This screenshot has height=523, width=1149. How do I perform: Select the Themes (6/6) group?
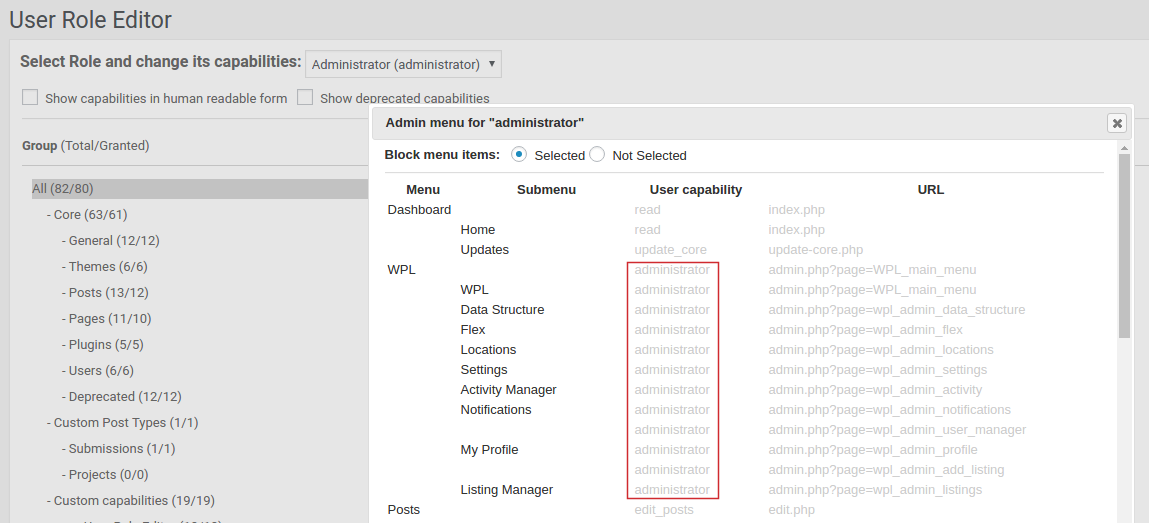coord(105,267)
